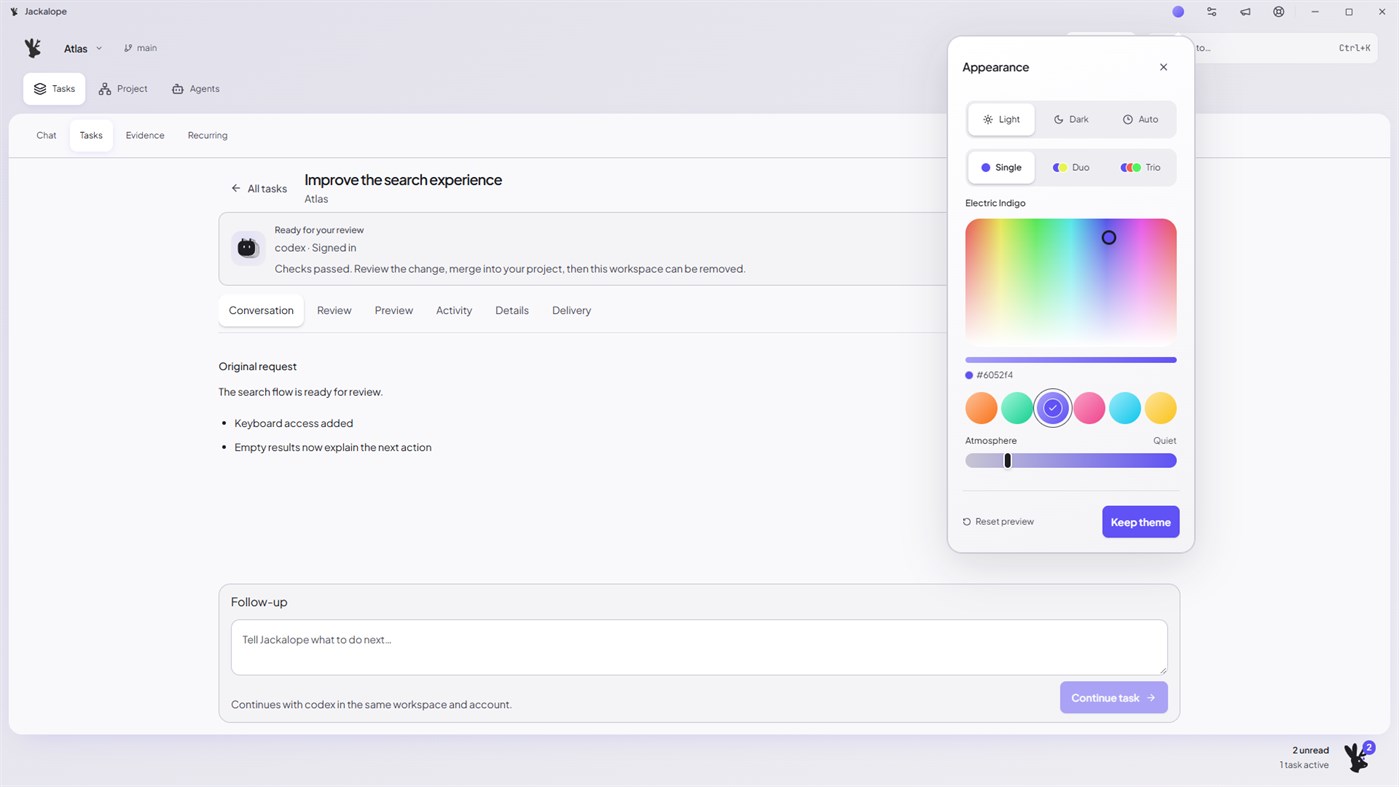1399x787 pixels.
Task: Open the Project section
Action: (123, 89)
